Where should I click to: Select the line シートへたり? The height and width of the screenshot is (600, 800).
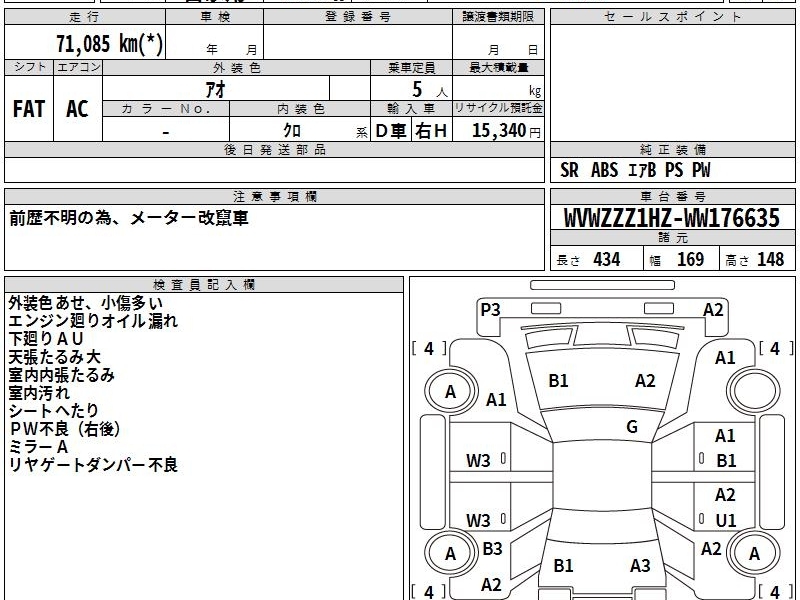(x=54, y=411)
